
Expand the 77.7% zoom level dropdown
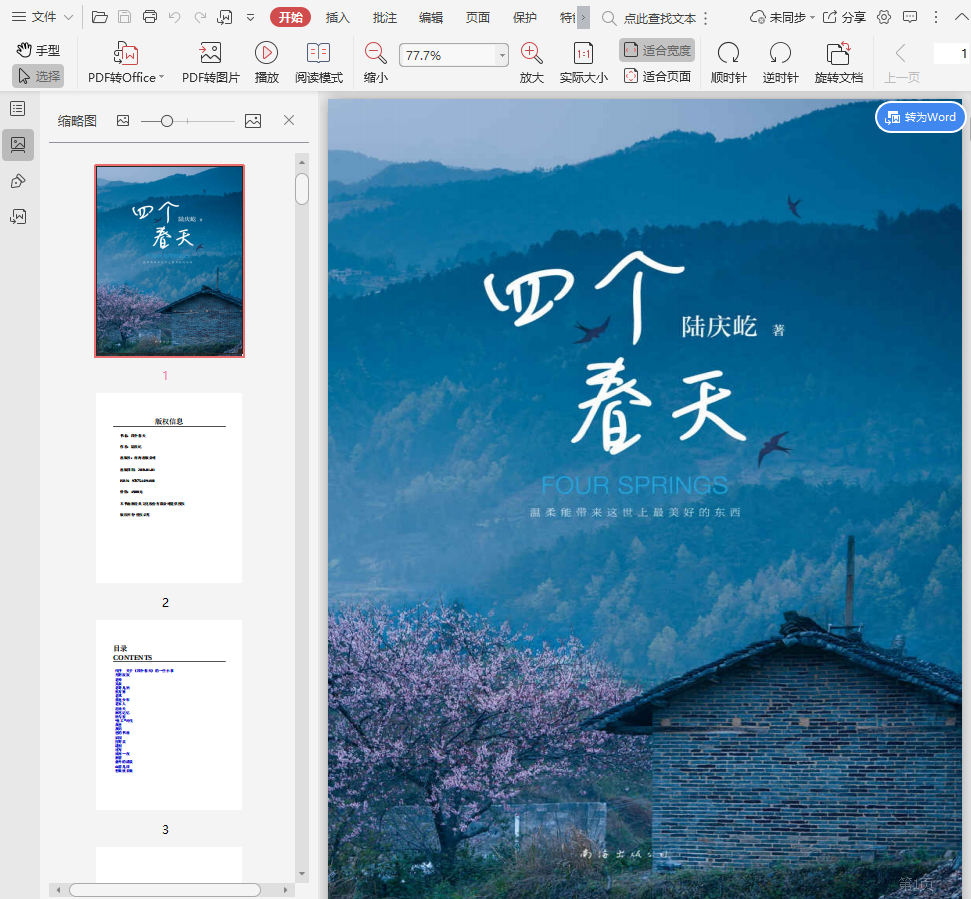501,56
